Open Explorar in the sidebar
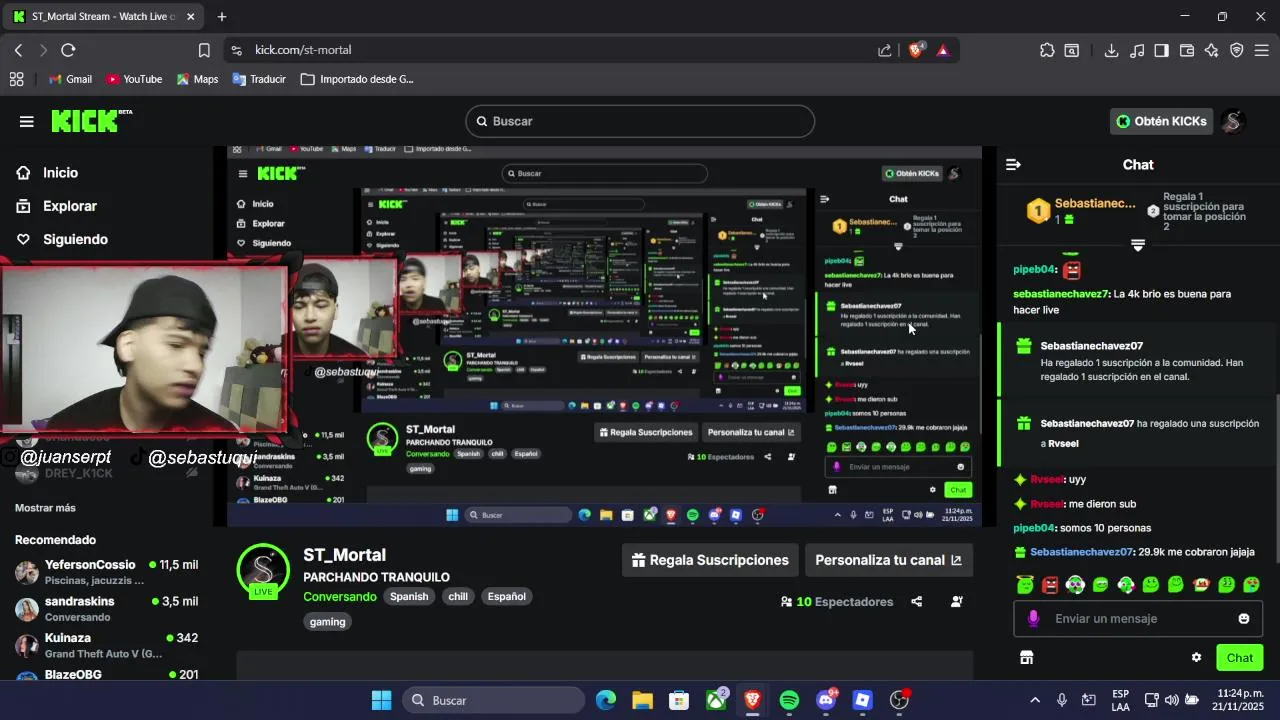The image size is (1280, 720). [69, 206]
